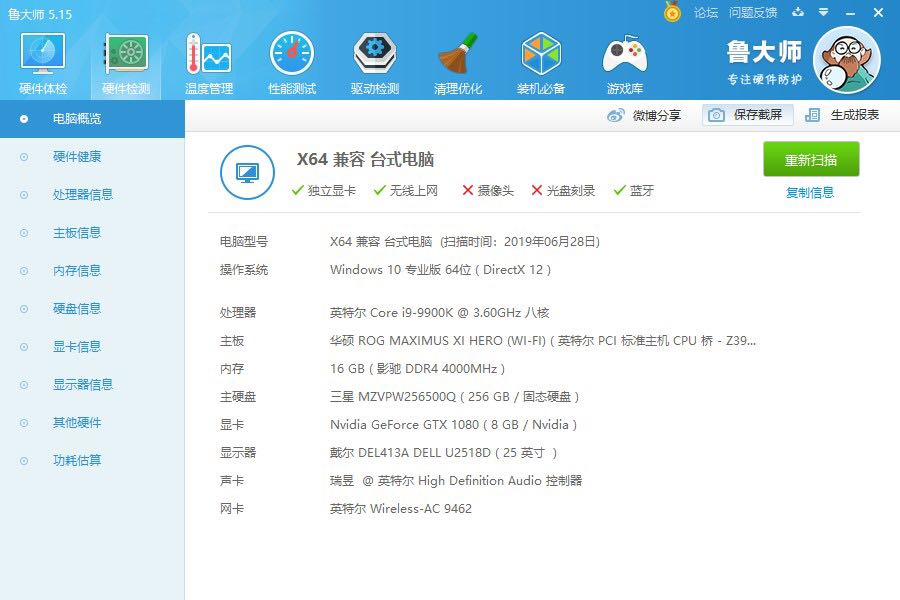
Task: Launch 性能测试 performance test icon
Action: click(292, 53)
